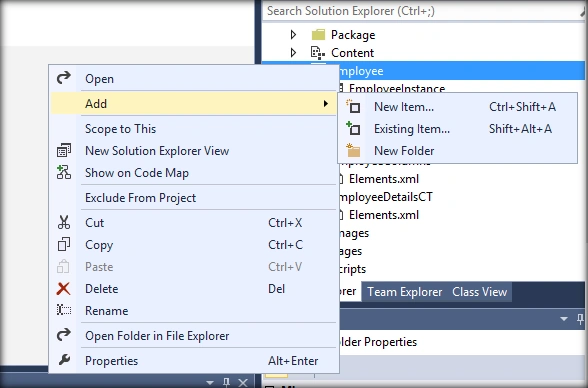Click the Existing Item icon in submenu
The width and height of the screenshot is (588, 388).
[x=353, y=129]
